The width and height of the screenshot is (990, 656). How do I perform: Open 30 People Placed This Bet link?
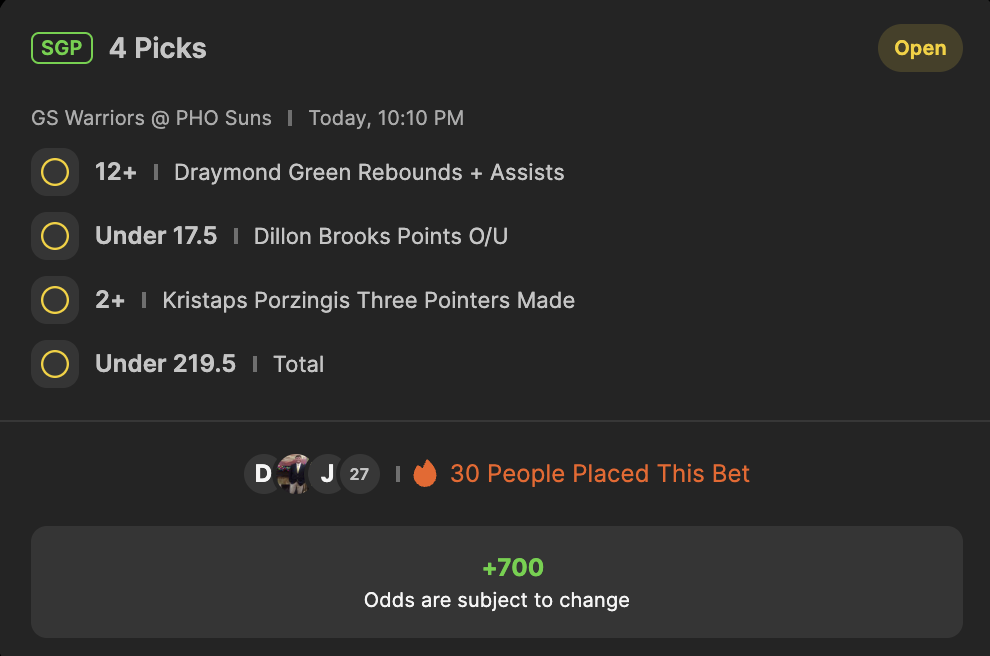[600, 474]
